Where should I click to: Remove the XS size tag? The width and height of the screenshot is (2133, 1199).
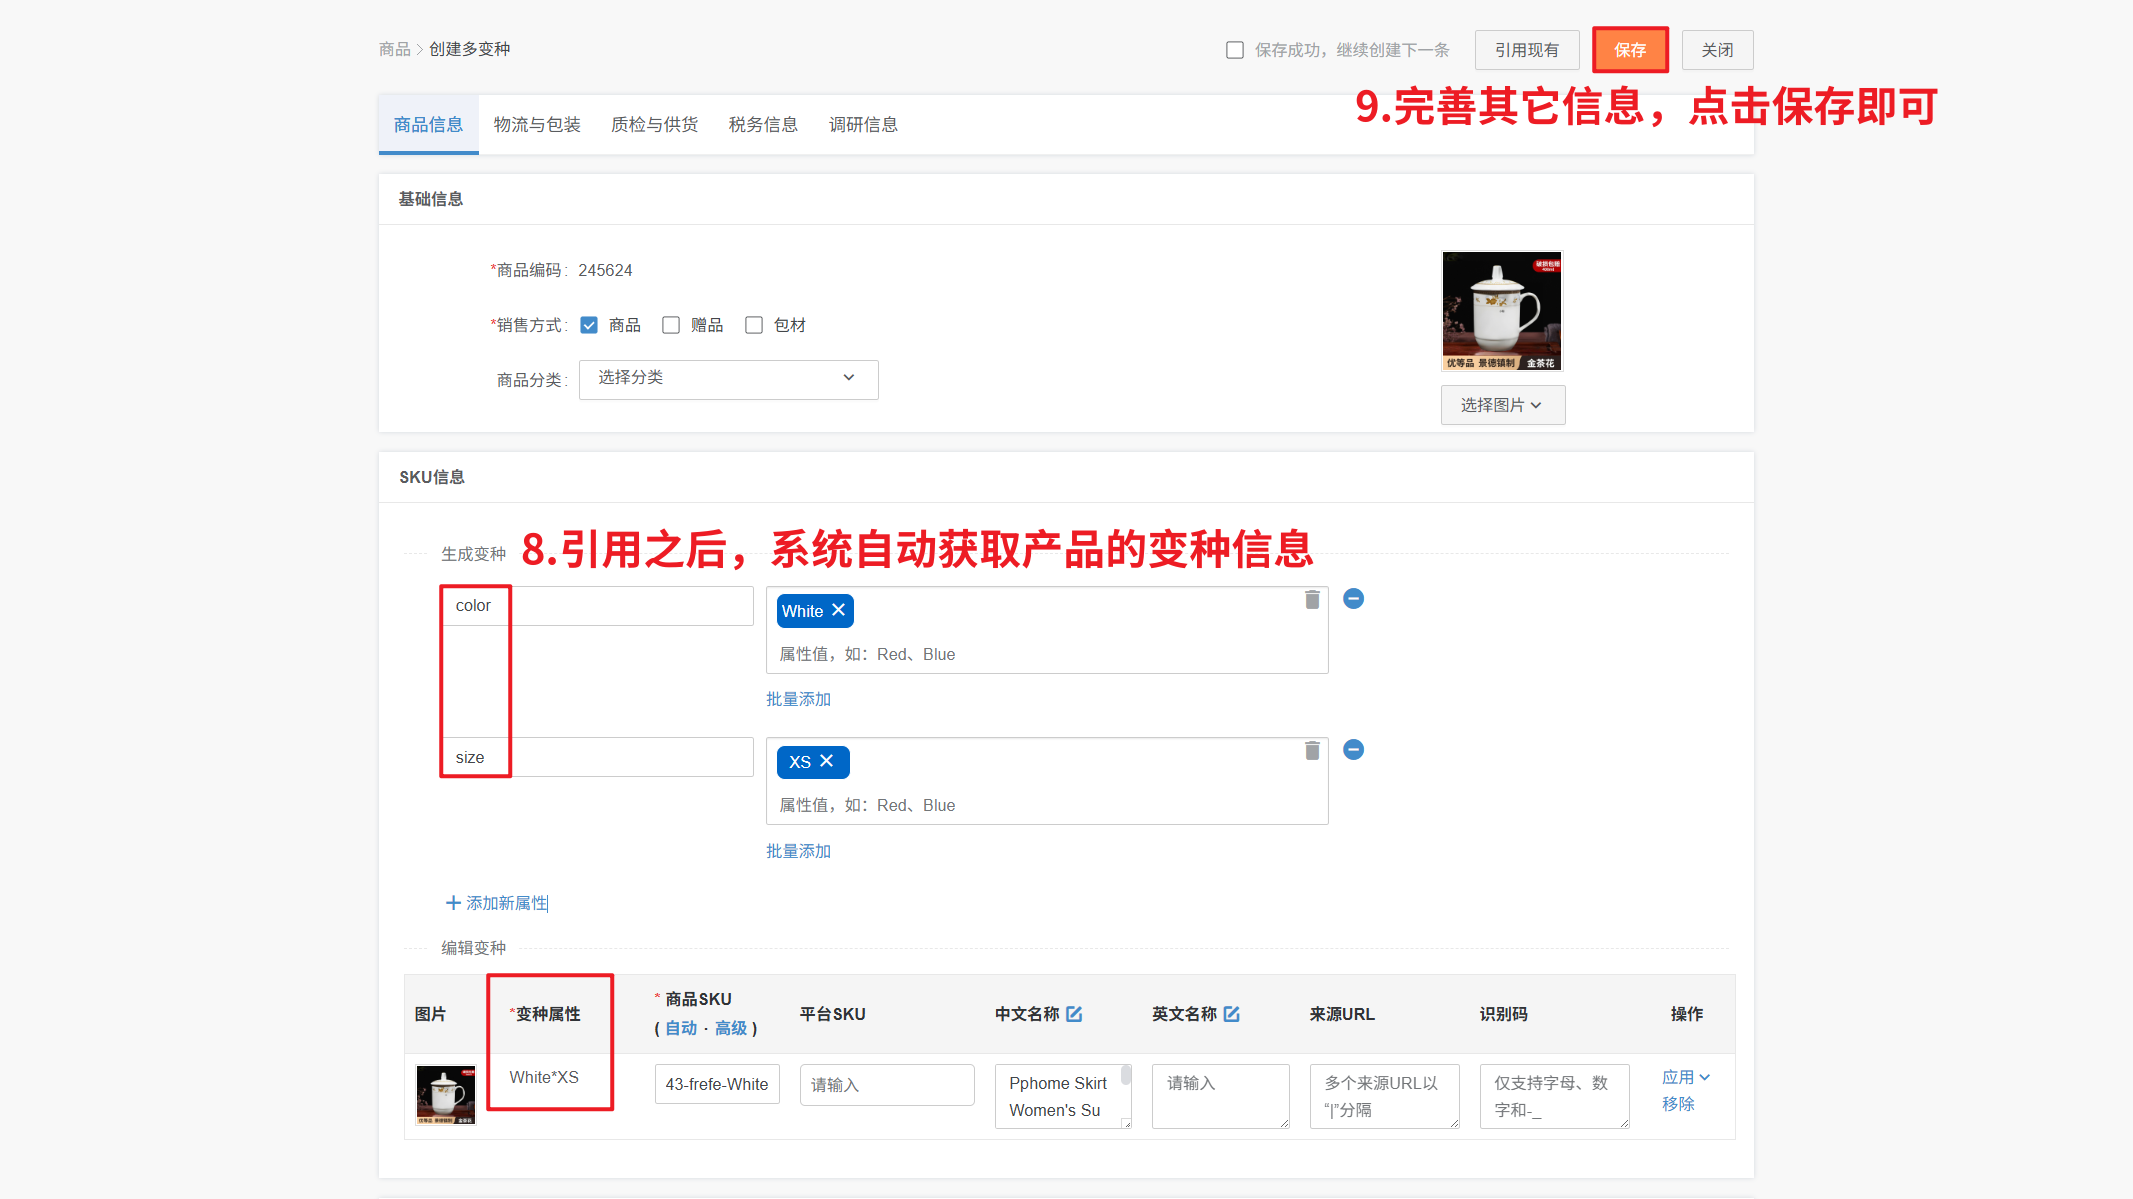tap(827, 761)
